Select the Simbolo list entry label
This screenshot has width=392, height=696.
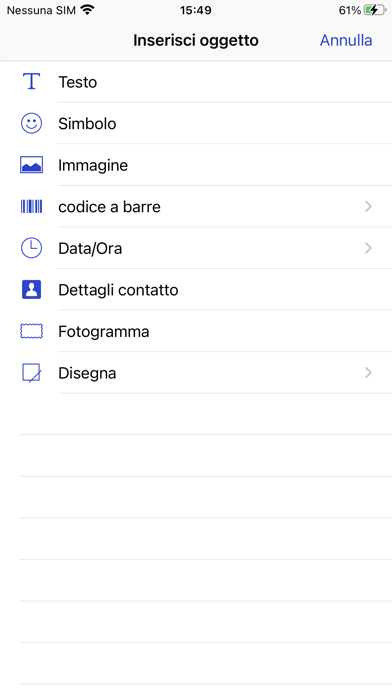point(87,123)
